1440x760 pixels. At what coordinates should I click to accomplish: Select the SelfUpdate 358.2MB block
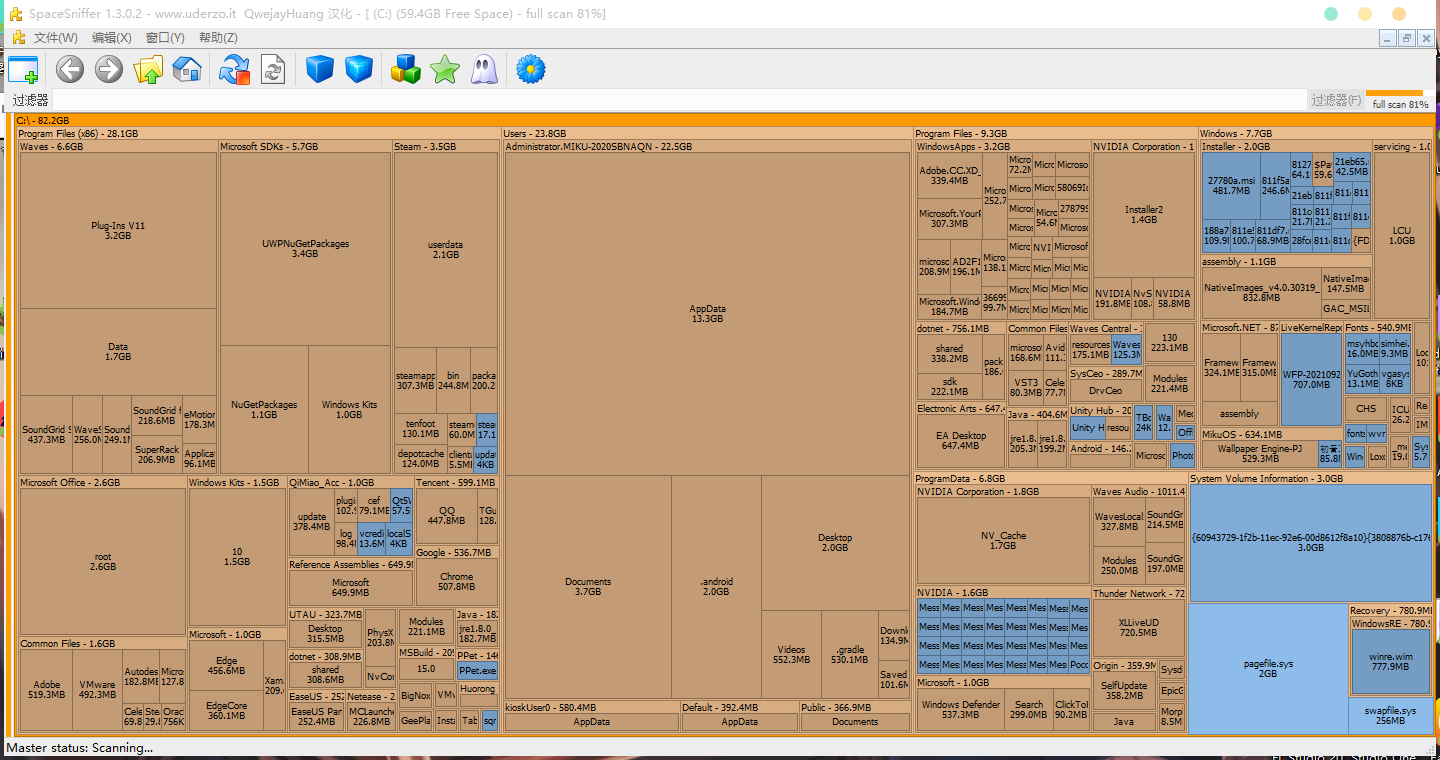[1124, 691]
